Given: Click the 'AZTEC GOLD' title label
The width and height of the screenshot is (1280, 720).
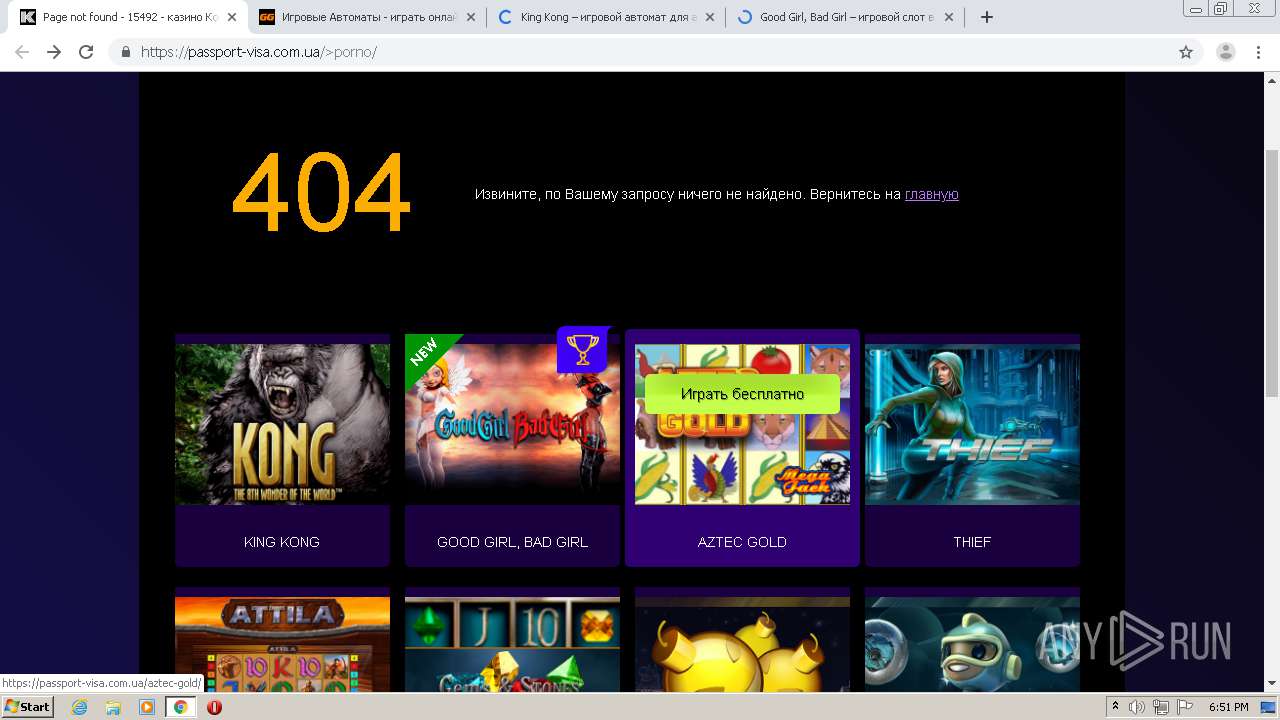Looking at the screenshot, I should click(742, 542).
